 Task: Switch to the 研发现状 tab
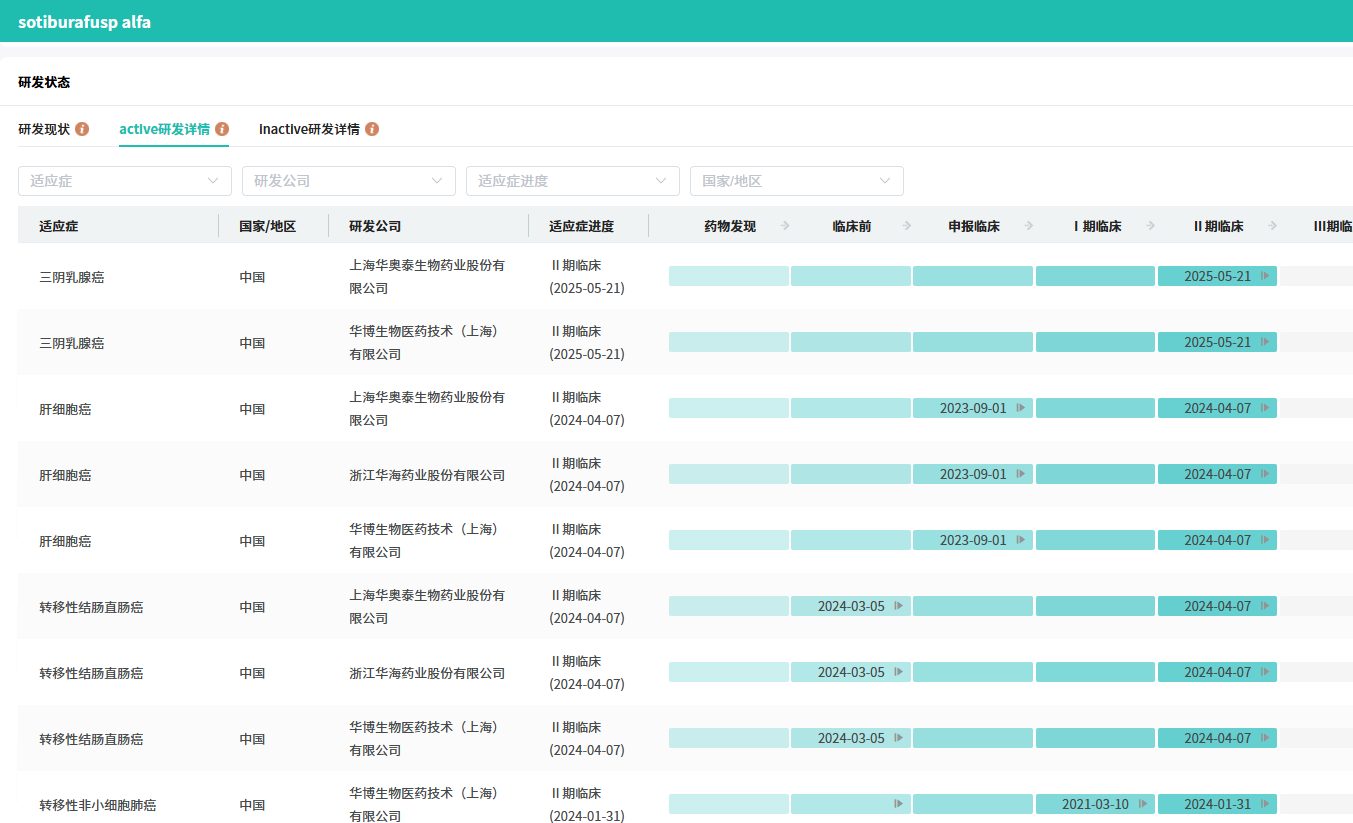point(44,129)
